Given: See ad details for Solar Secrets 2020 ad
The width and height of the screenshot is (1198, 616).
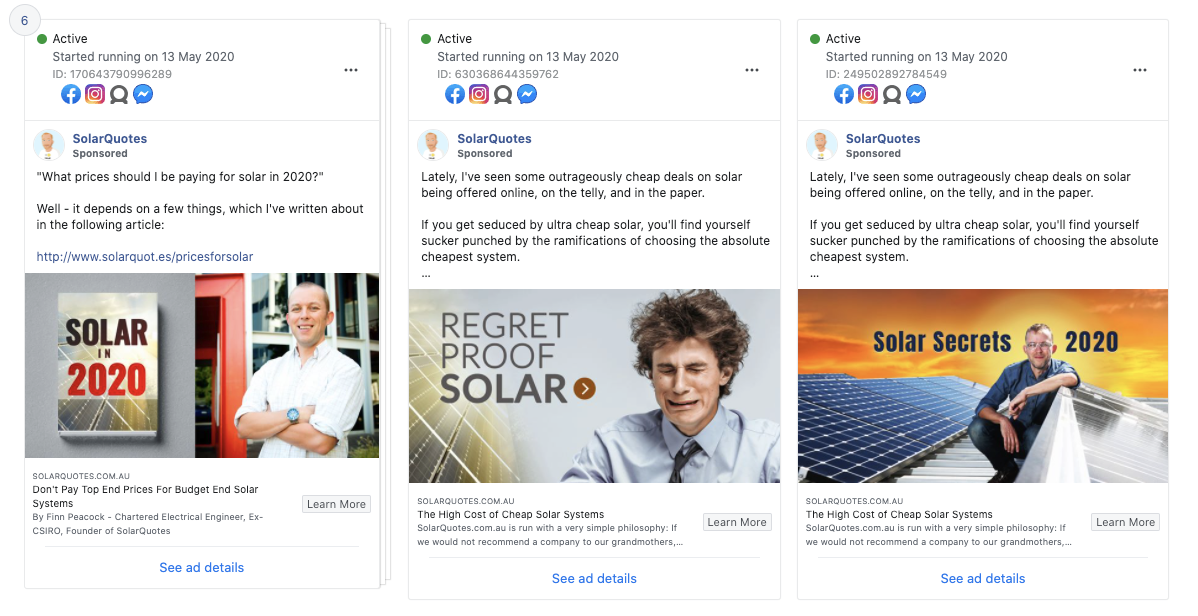Looking at the screenshot, I should tap(983, 579).
